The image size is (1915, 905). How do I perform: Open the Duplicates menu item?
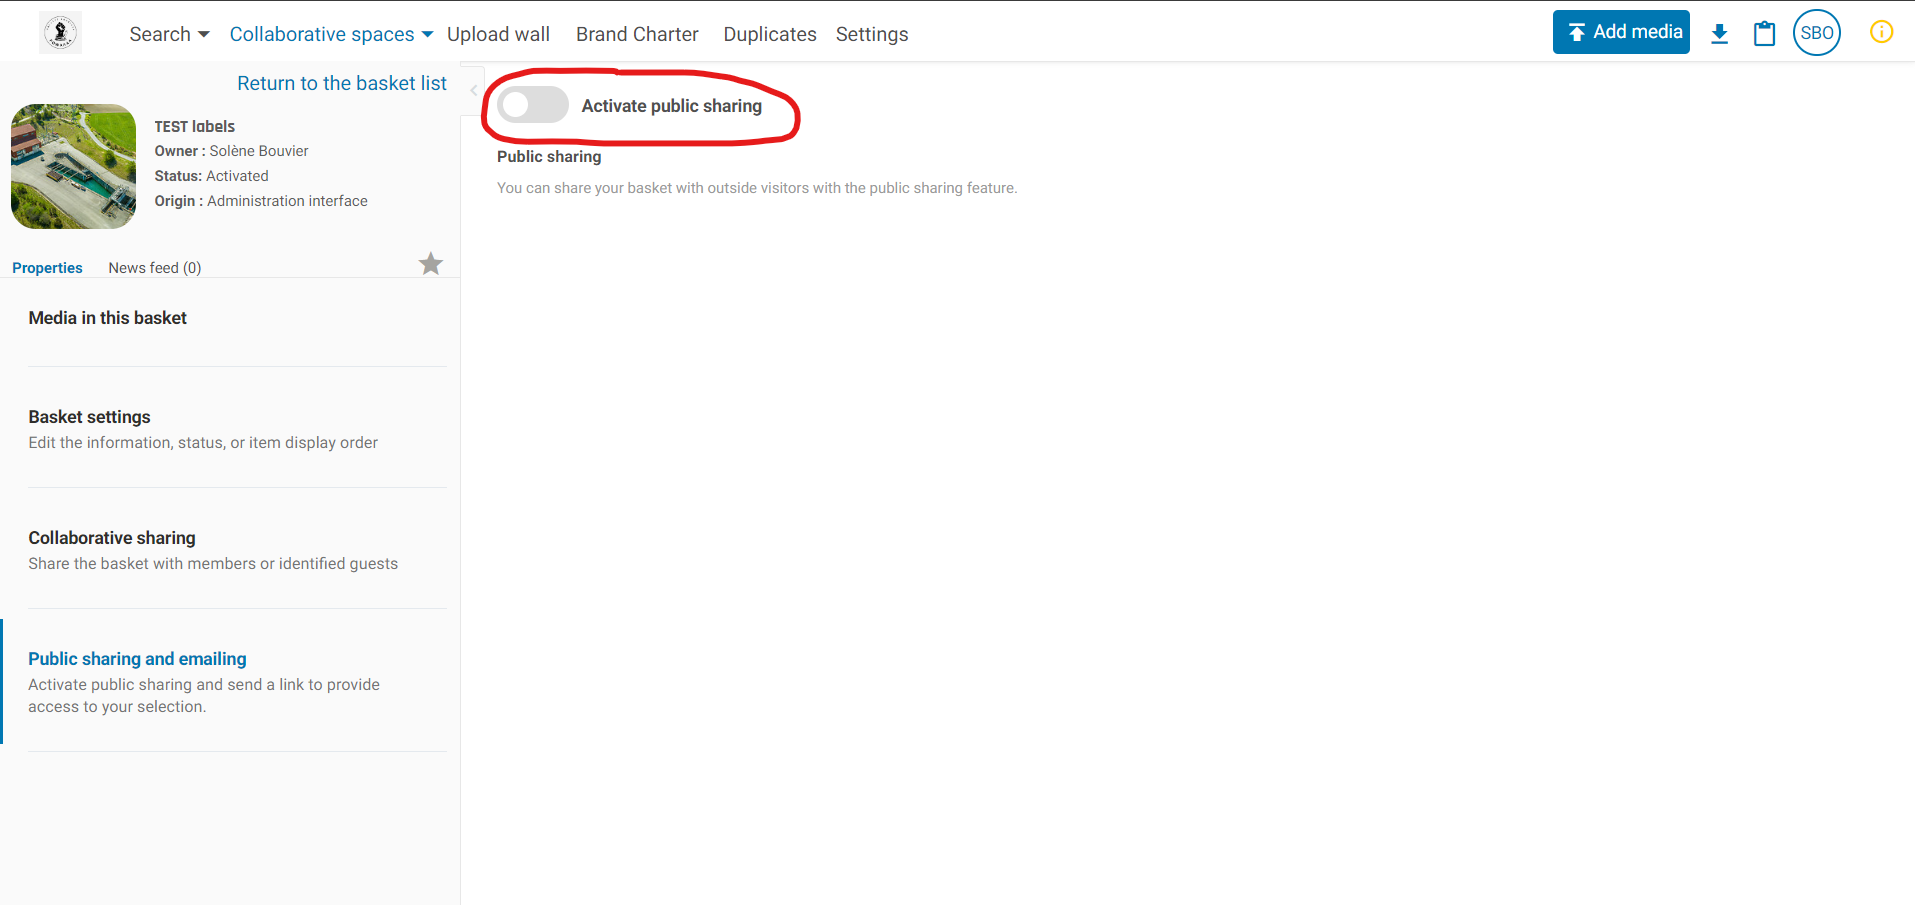point(769,34)
